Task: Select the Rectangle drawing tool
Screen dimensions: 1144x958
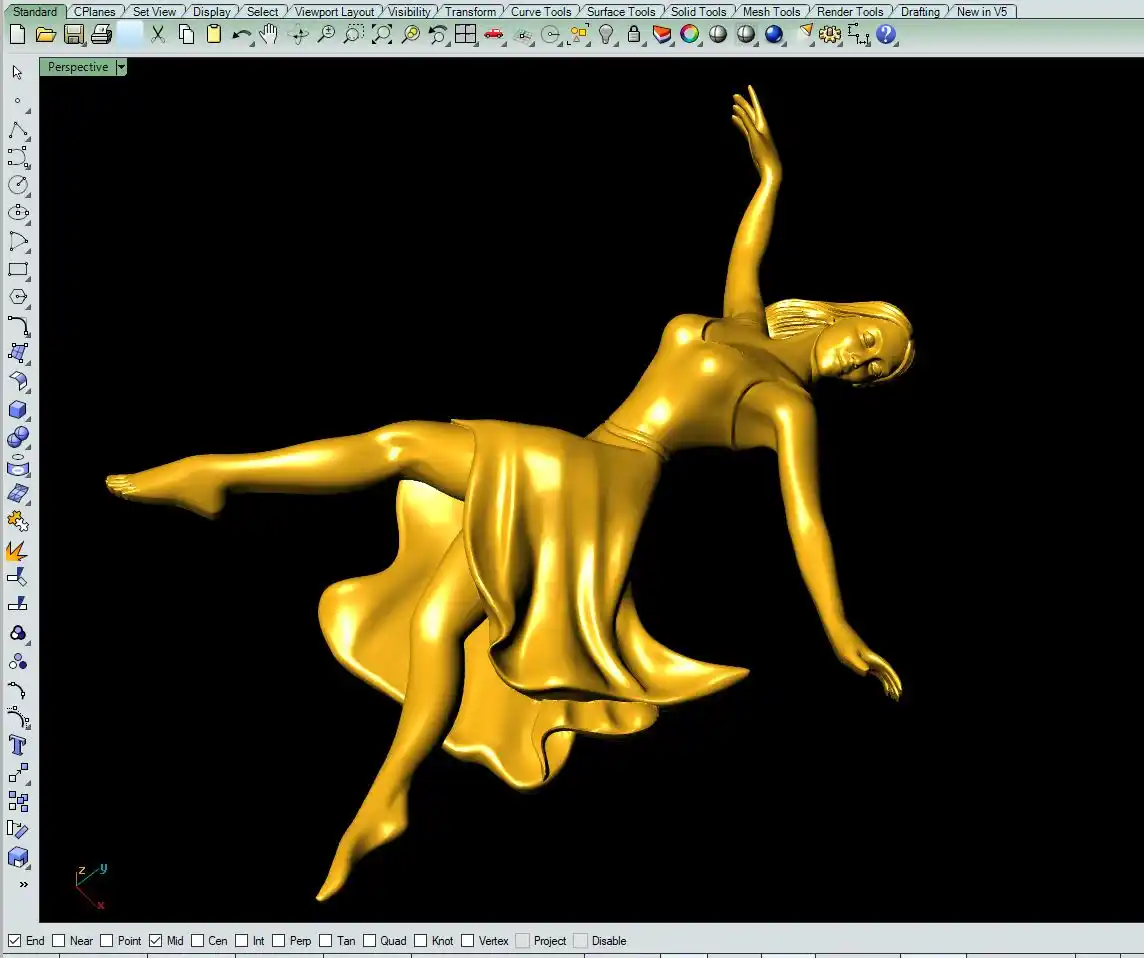Action: tap(18, 270)
